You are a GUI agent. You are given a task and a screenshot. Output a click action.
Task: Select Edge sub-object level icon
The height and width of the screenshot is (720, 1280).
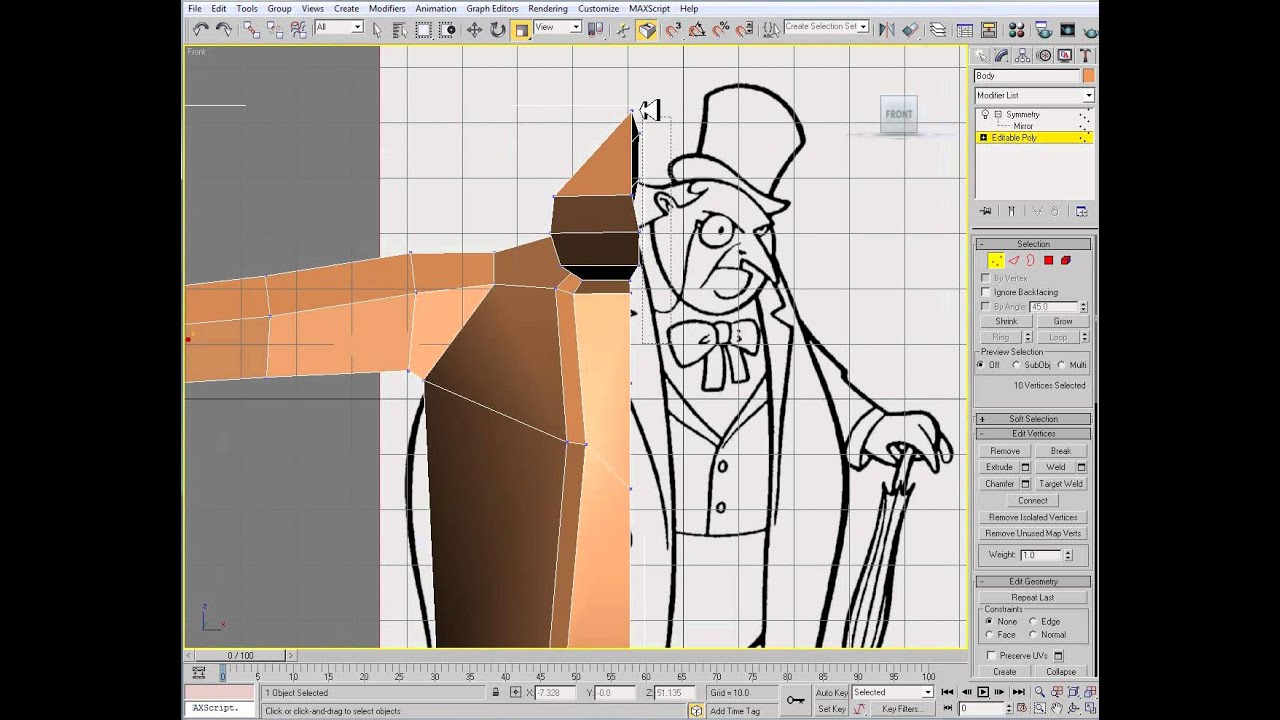(x=1013, y=260)
